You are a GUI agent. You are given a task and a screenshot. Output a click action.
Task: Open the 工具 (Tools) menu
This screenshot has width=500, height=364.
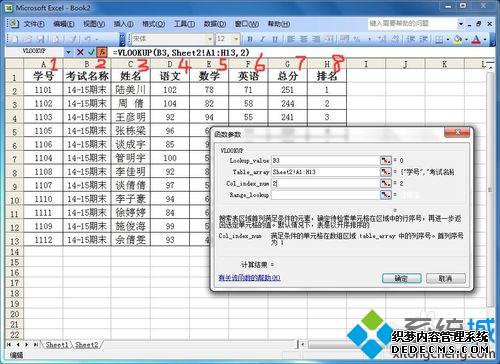coord(184,24)
